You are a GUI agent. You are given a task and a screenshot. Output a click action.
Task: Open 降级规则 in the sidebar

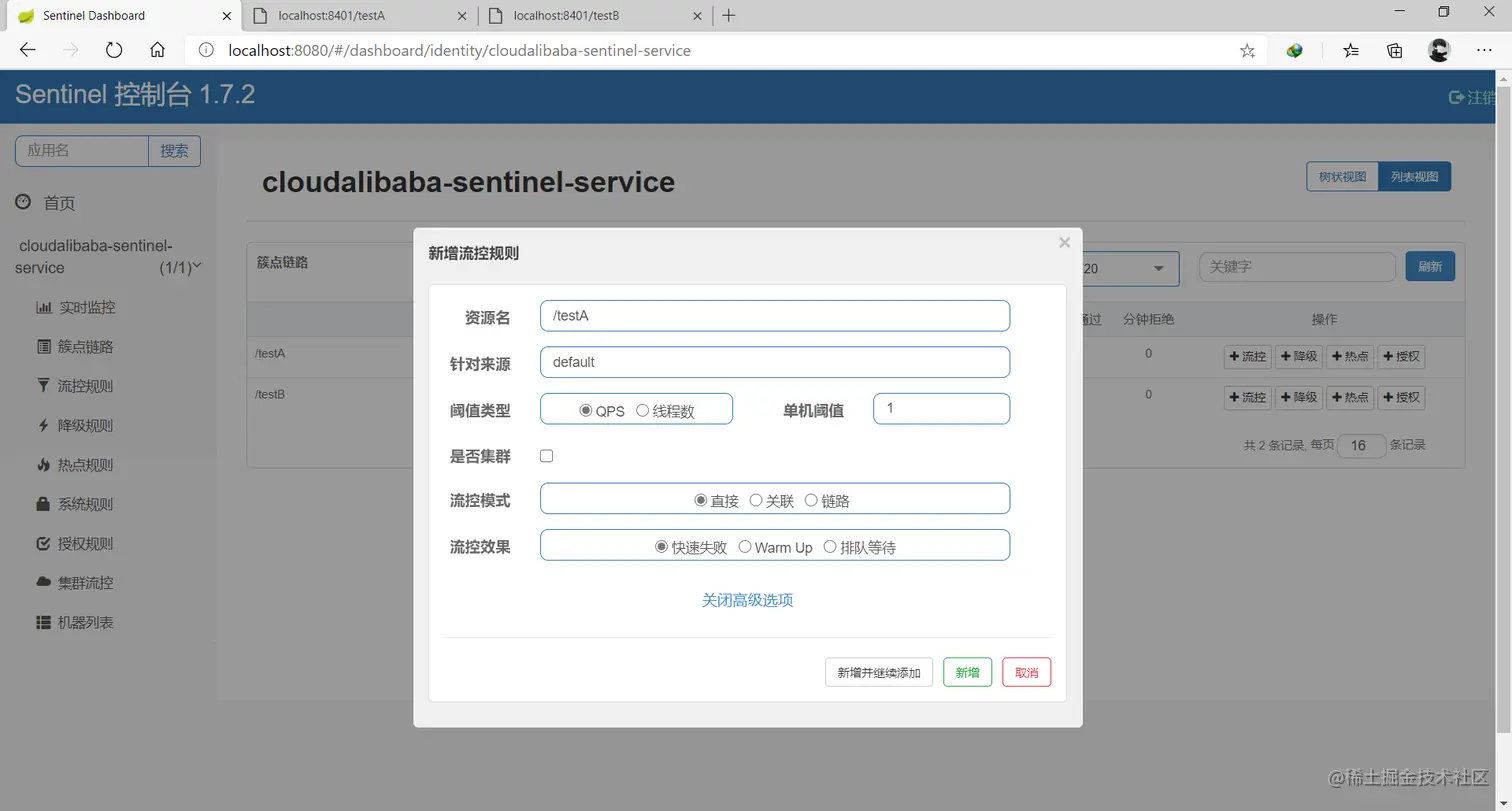click(75, 426)
